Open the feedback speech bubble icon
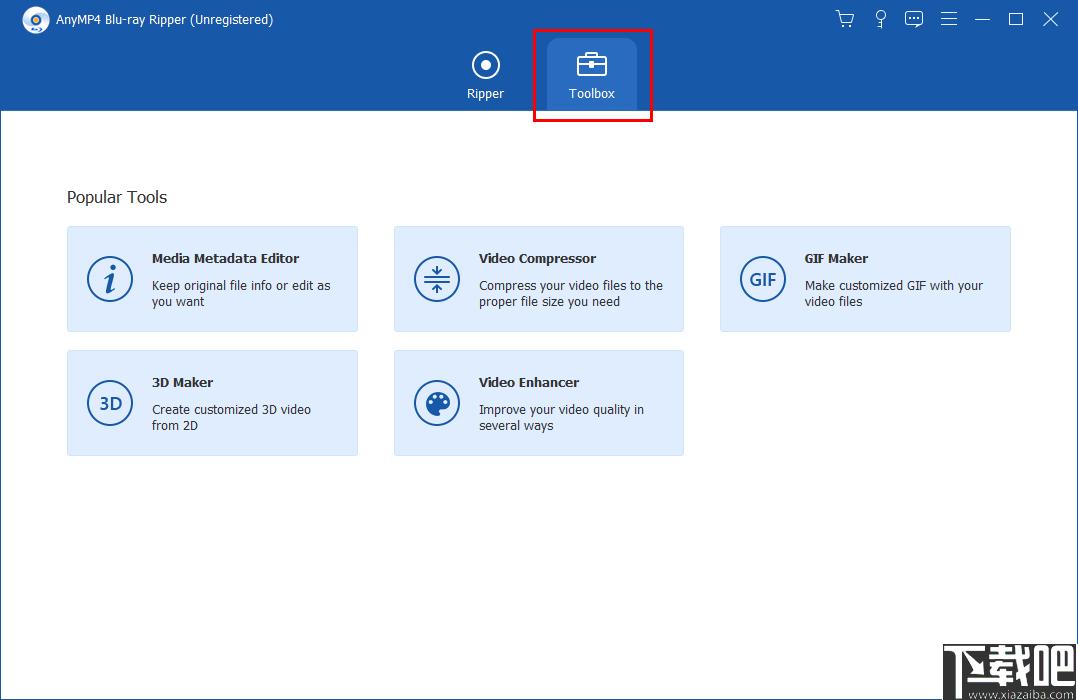 [914, 19]
